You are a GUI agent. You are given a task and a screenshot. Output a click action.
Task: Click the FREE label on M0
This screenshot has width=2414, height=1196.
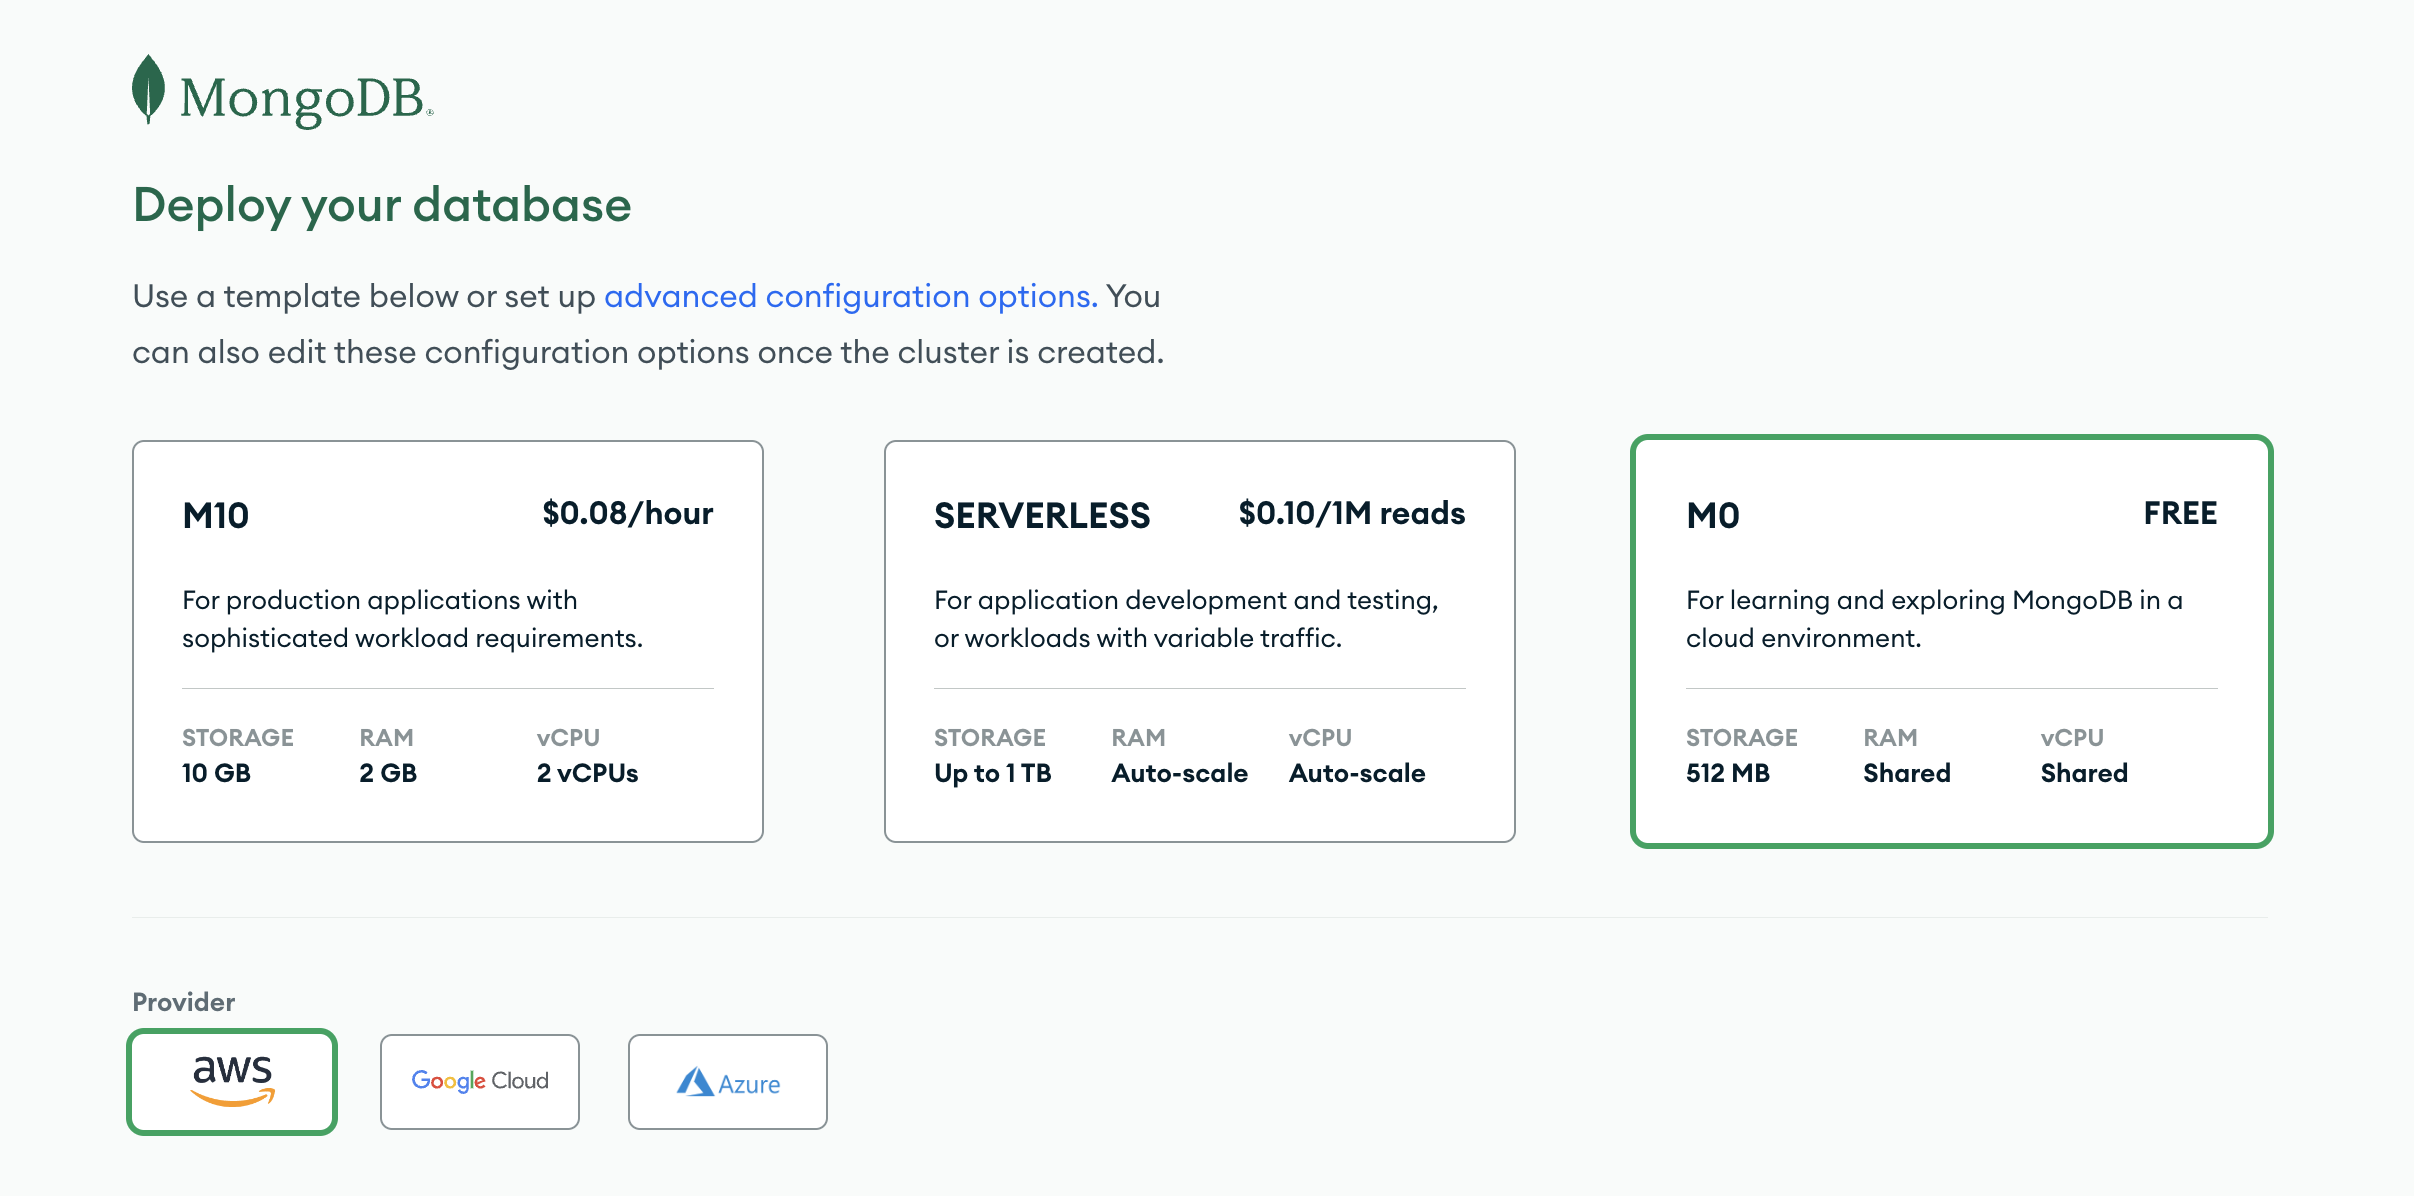coord(2180,513)
